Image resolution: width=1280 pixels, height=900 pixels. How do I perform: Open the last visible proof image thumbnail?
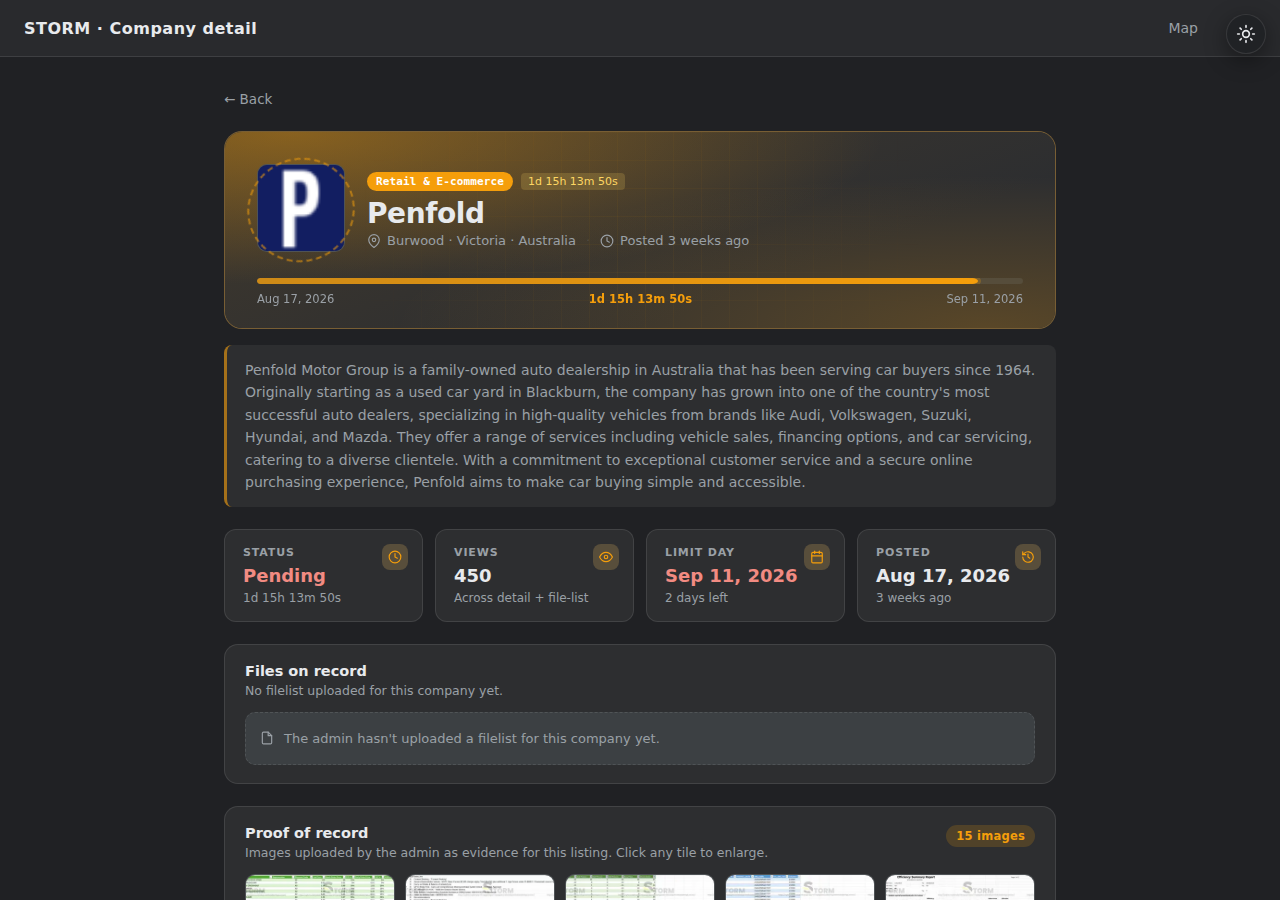[x=960, y=888]
